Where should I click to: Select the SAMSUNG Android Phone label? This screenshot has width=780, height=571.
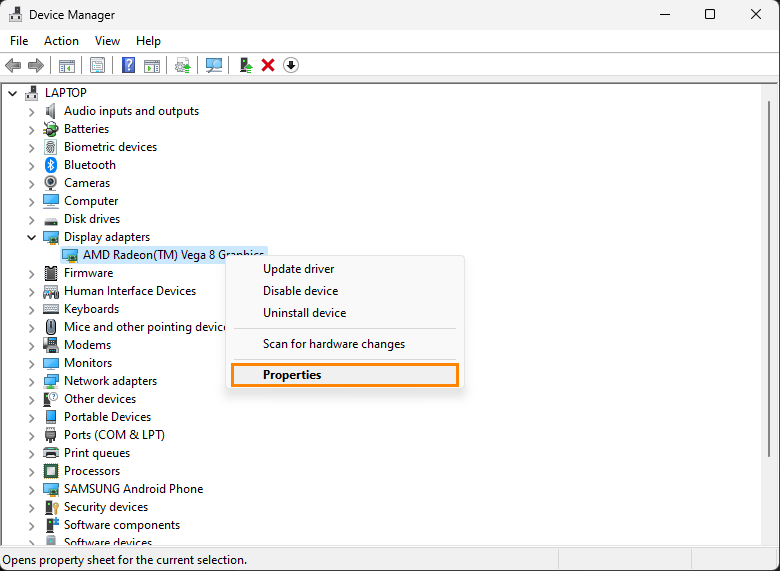133,489
